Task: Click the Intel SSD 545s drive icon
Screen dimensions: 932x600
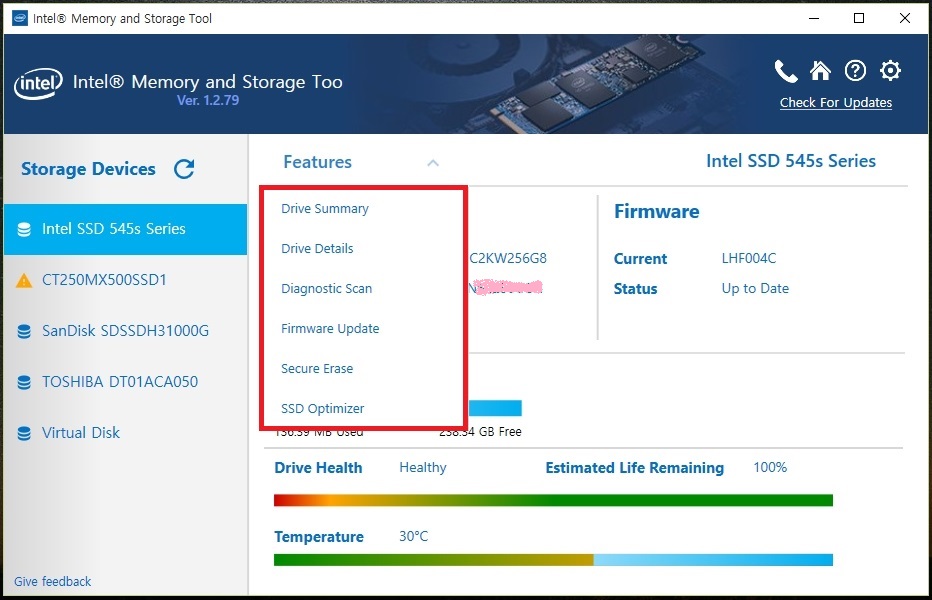Action: coord(24,230)
